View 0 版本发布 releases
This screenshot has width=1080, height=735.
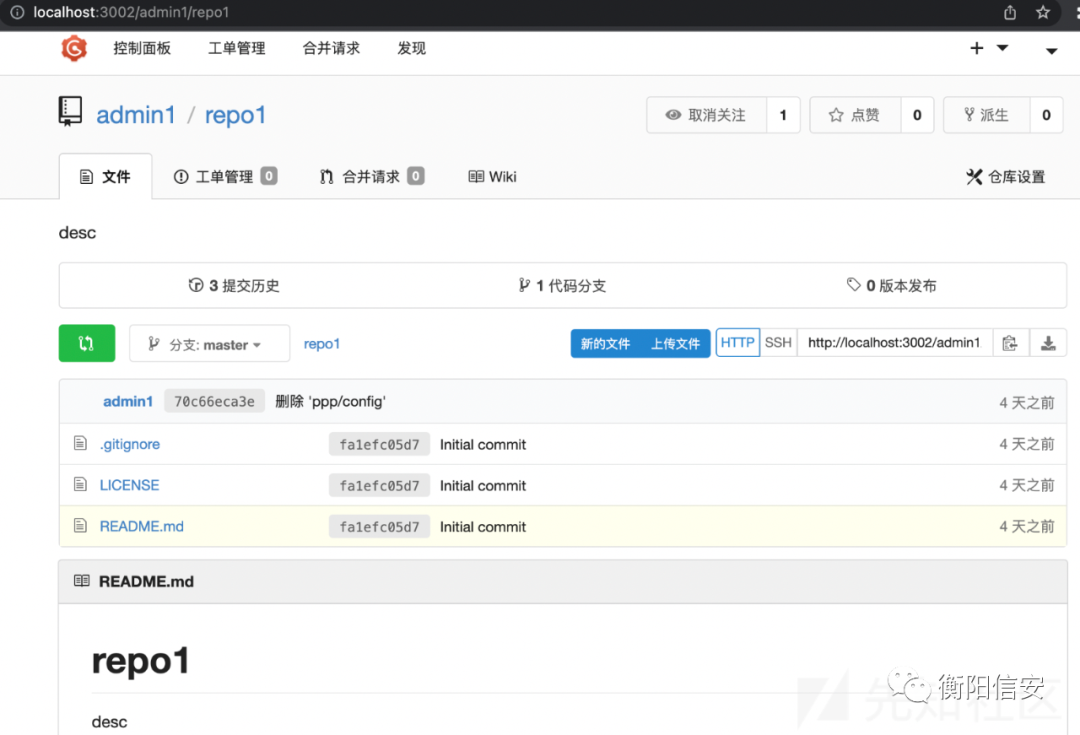[891, 285]
